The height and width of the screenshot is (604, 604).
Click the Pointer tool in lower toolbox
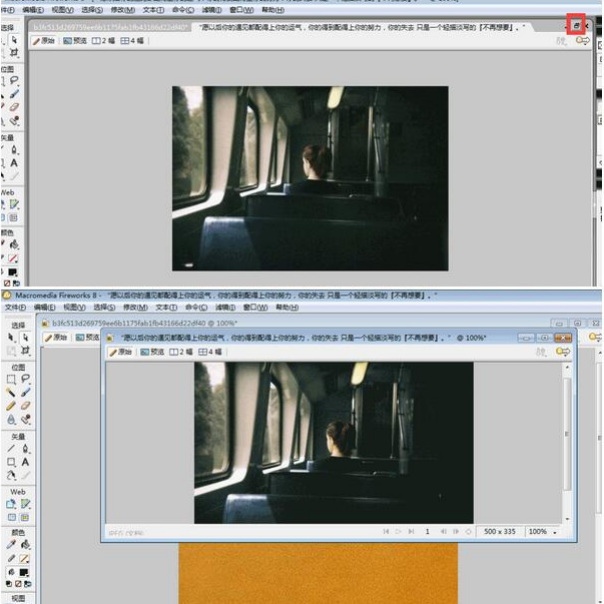tap(11, 338)
